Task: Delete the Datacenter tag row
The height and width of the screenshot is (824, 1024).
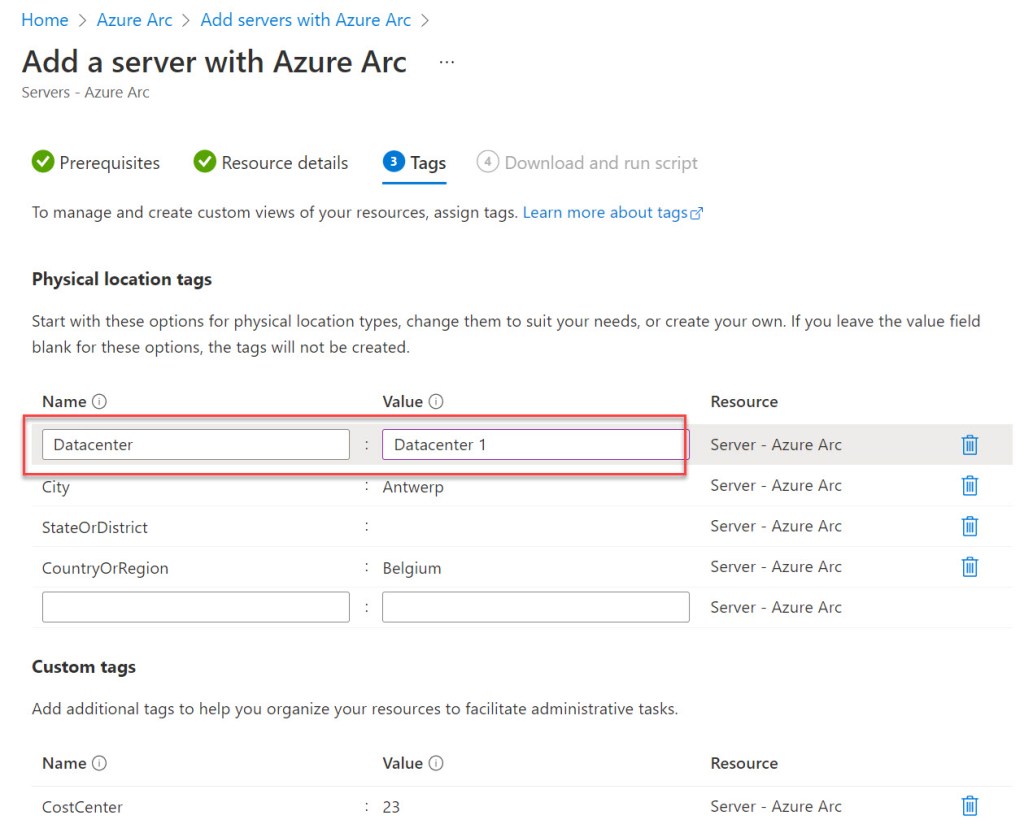Action: tap(969, 445)
